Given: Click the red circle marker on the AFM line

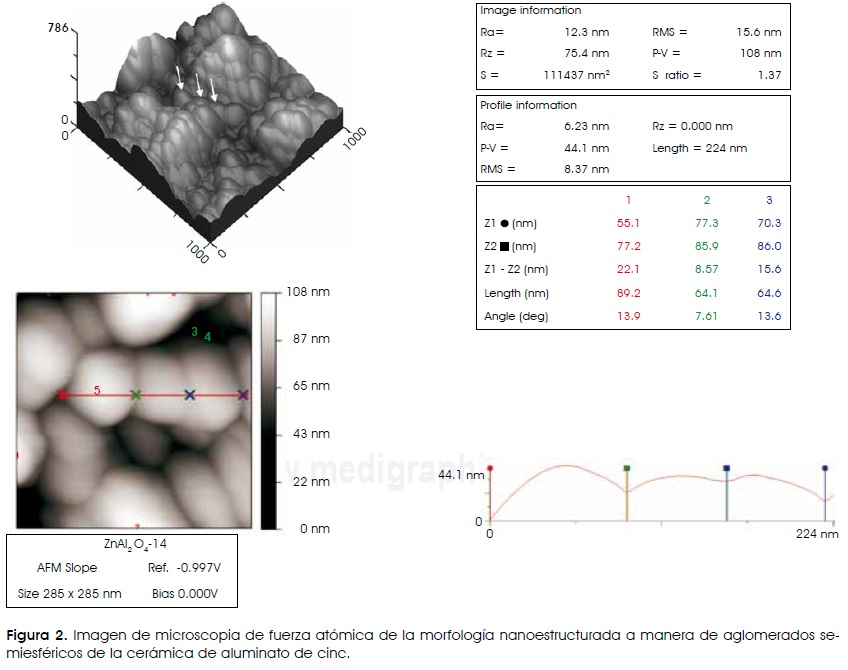Looking at the screenshot, I should point(63,395).
